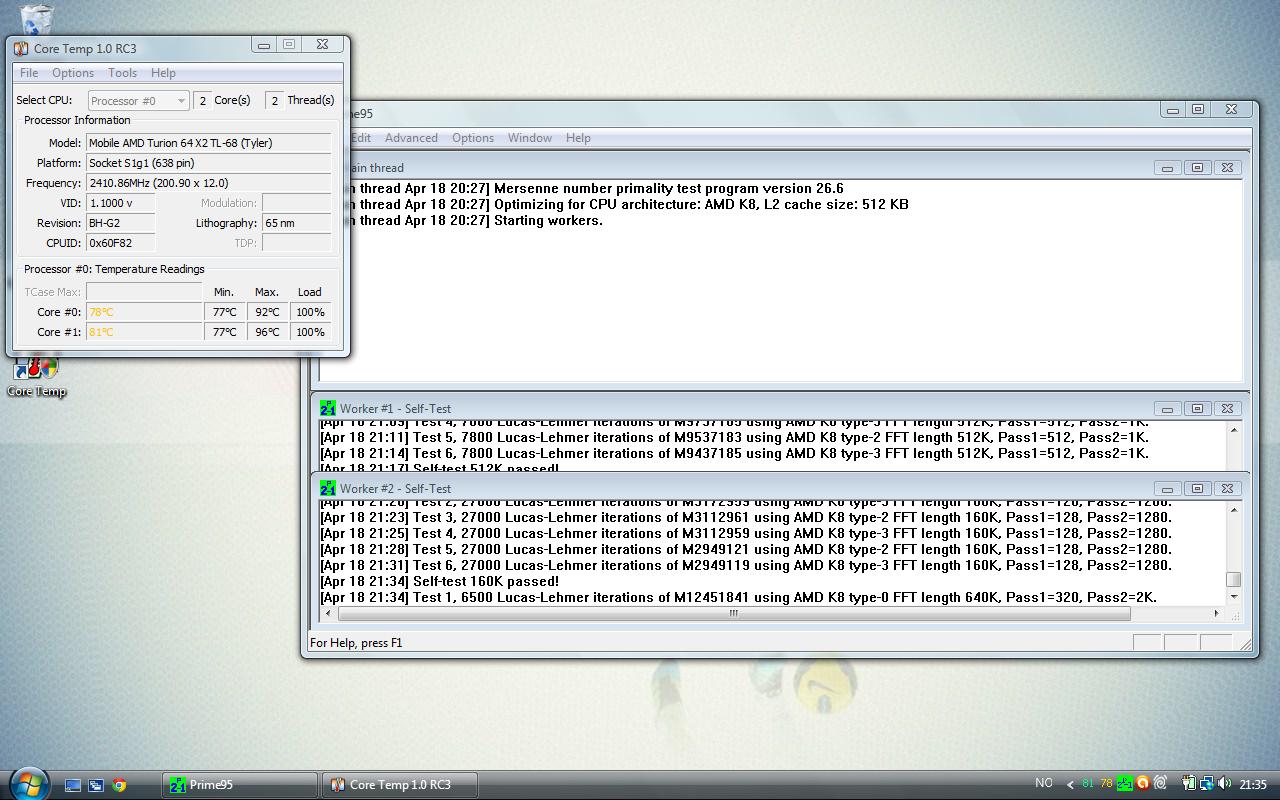Open the Help menu in Core Temp
Screen dimensions: 1280x800
(163, 73)
